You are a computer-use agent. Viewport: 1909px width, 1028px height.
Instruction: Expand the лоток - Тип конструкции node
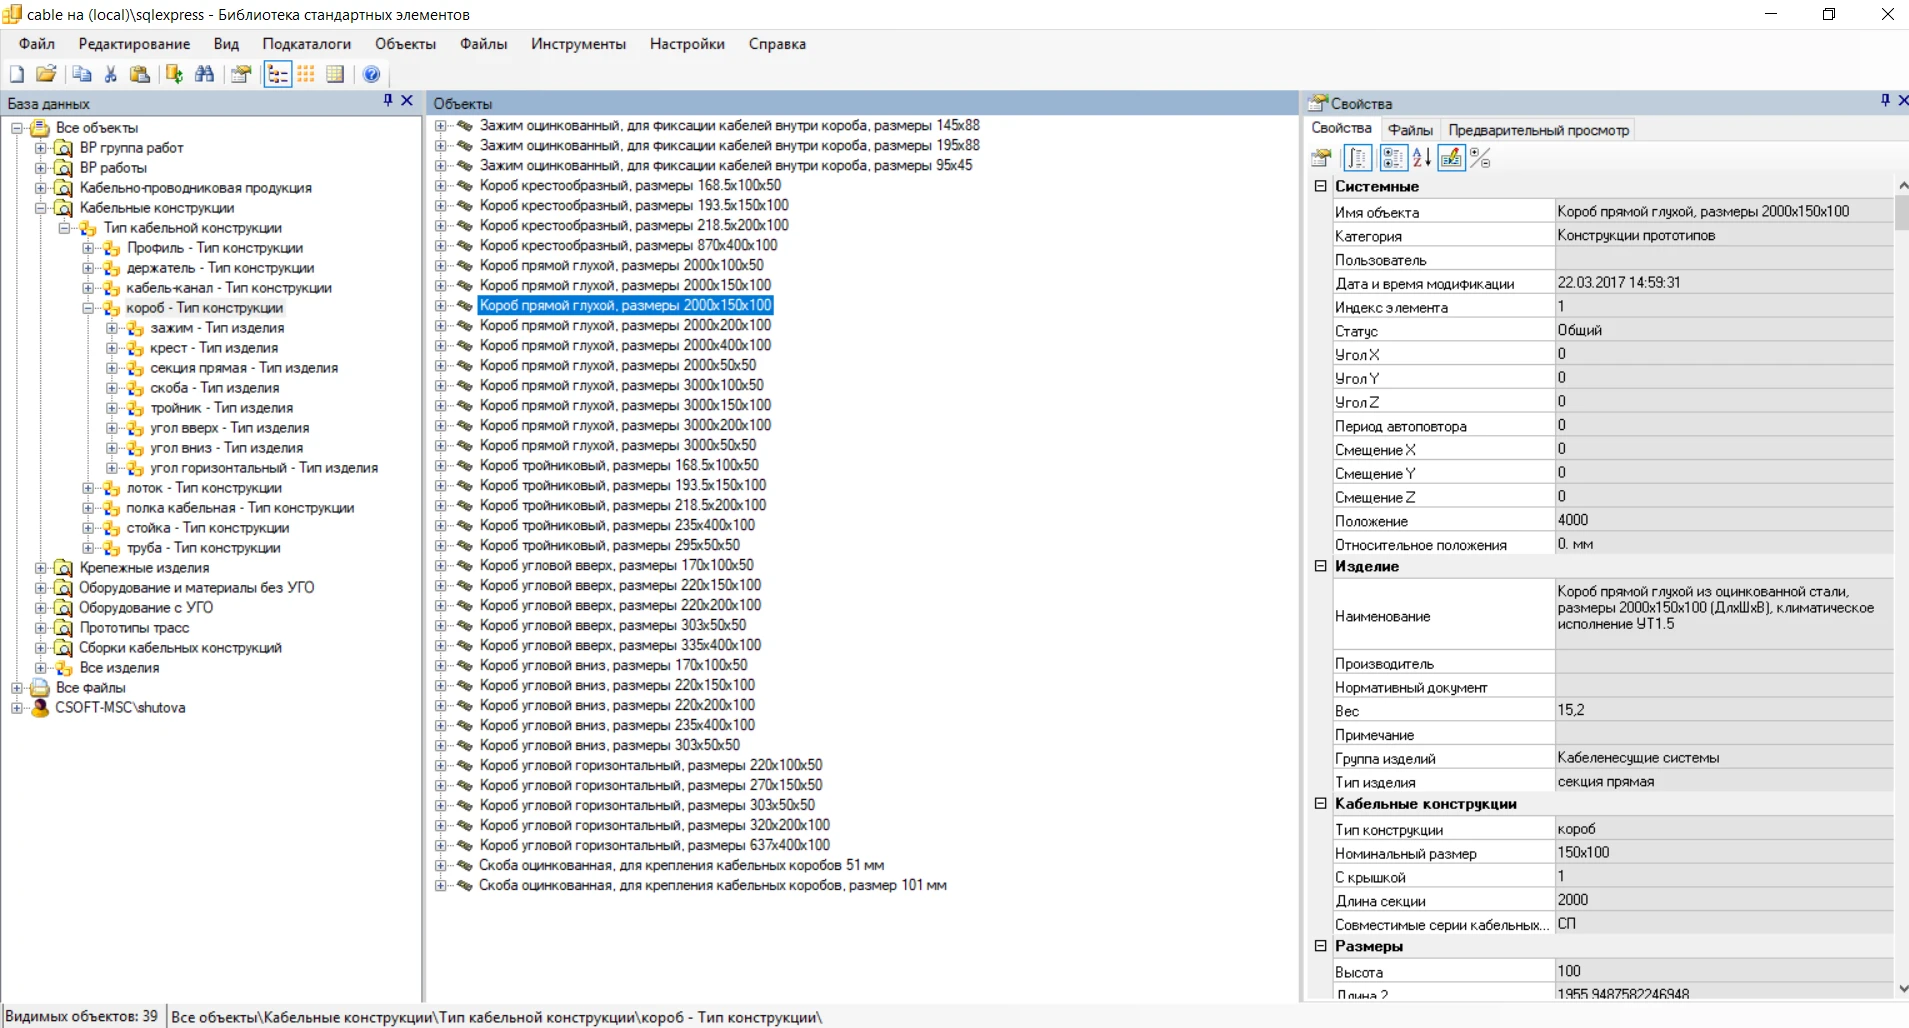click(88, 488)
